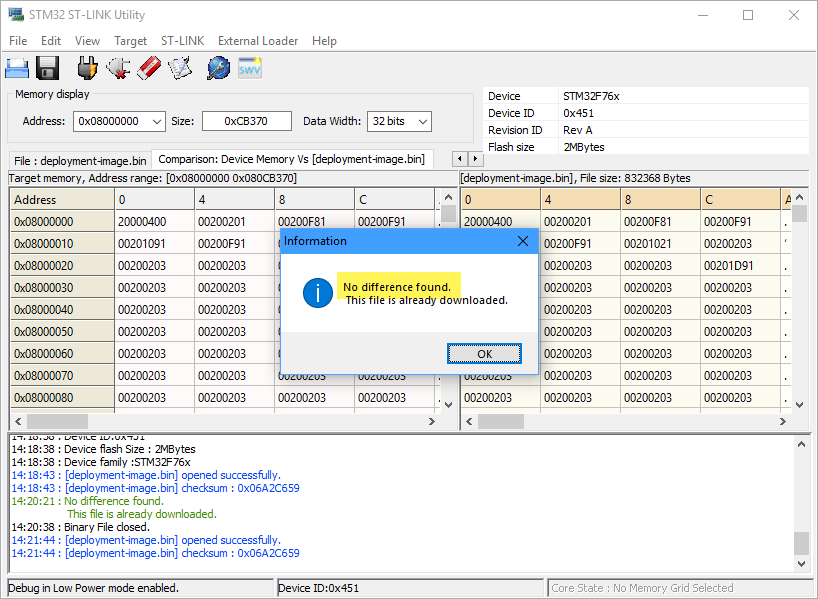Open the File menu

(18, 41)
